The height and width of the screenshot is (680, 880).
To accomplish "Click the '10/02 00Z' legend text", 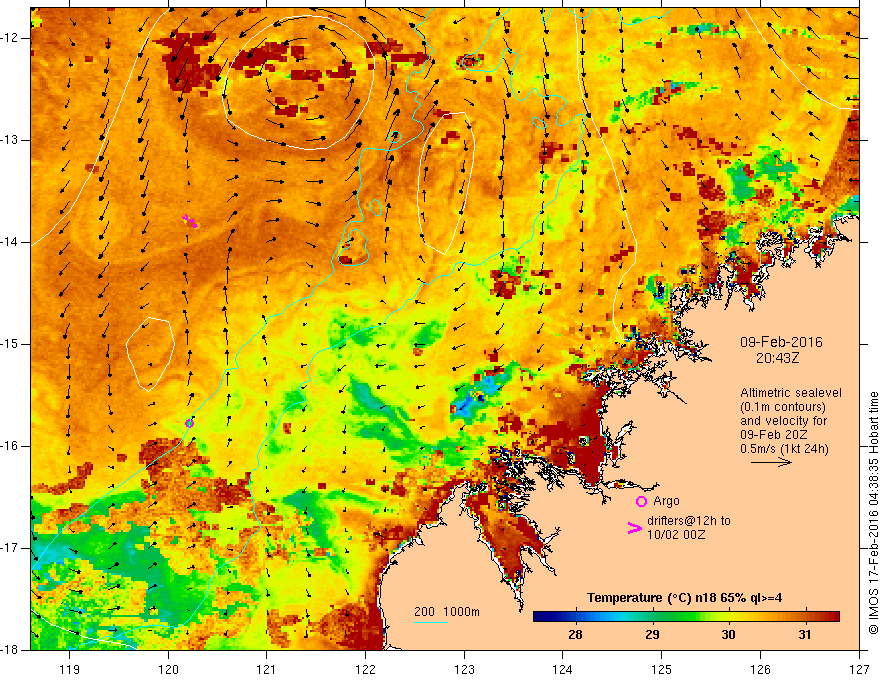I will [x=676, y=535].
